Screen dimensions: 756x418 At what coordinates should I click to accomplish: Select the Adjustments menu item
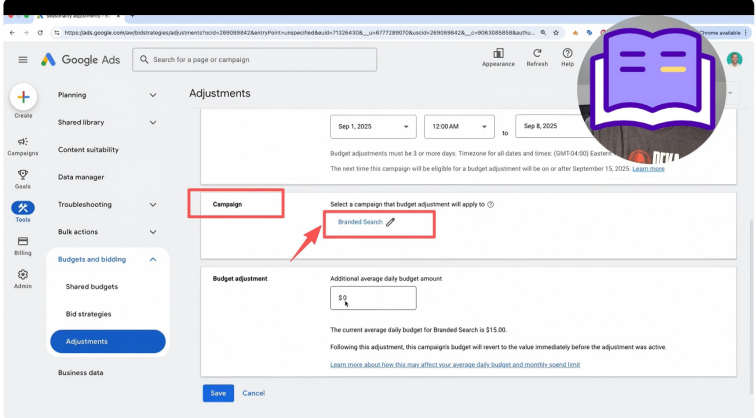coord(108,341)
